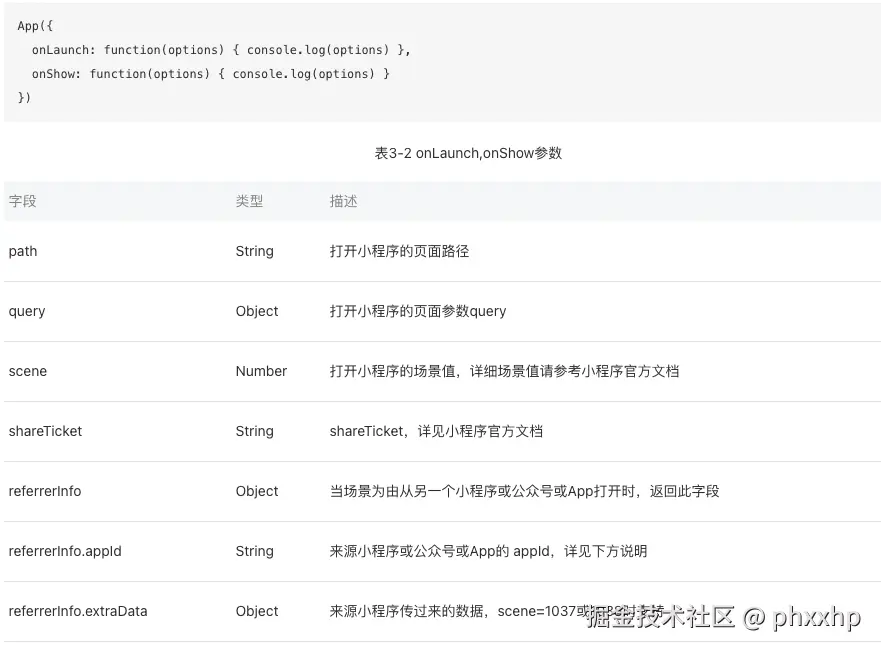Click the Object type in query row
The width and height of the screenshot is (881, 651).
(257, 311)
